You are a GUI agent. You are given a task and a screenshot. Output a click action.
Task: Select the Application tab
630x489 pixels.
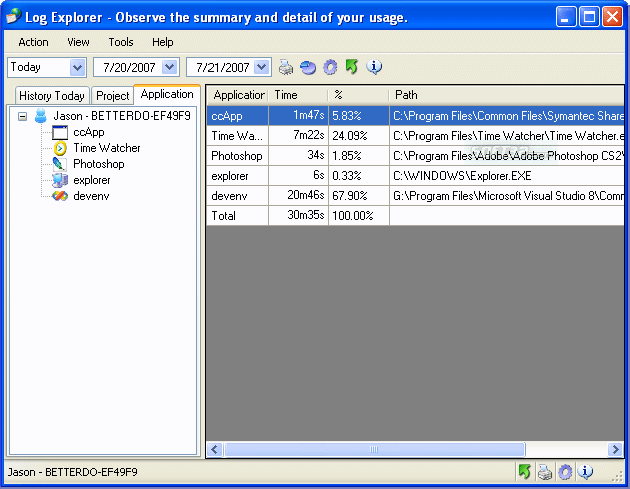167,94
